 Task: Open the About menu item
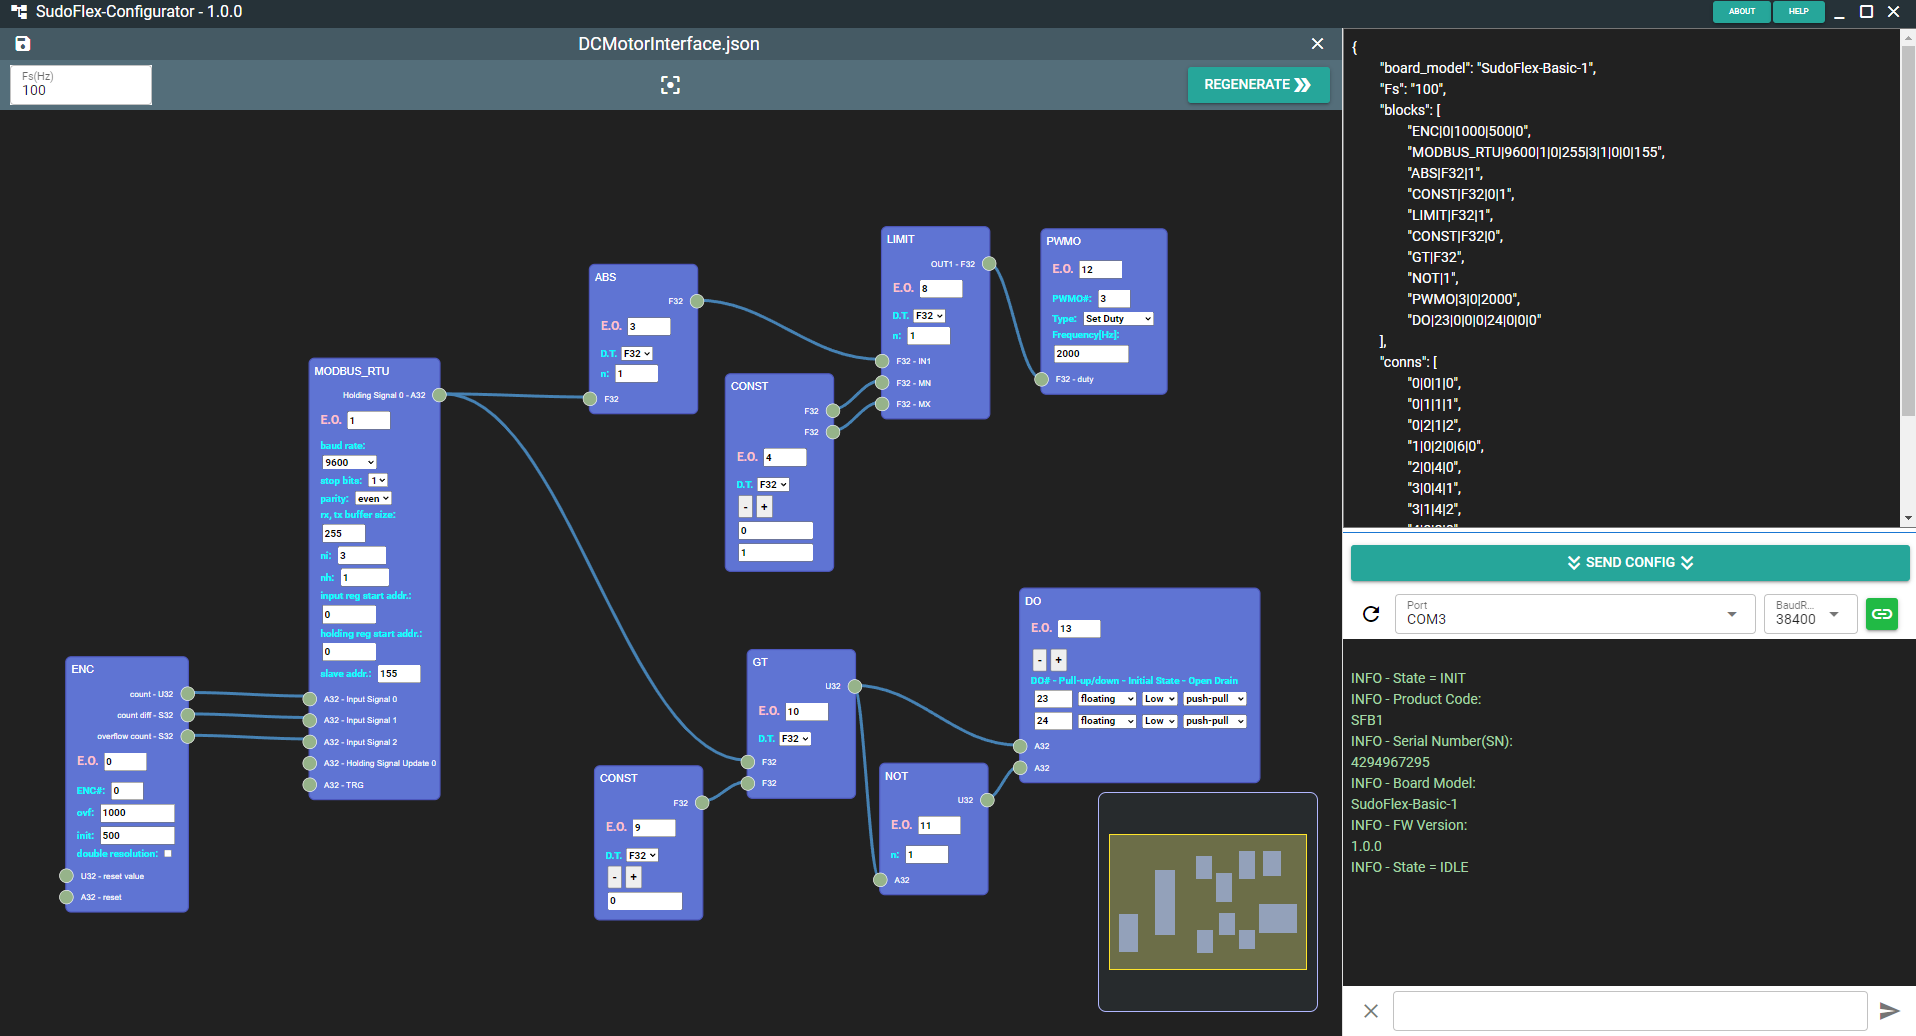click(1742, 11)
